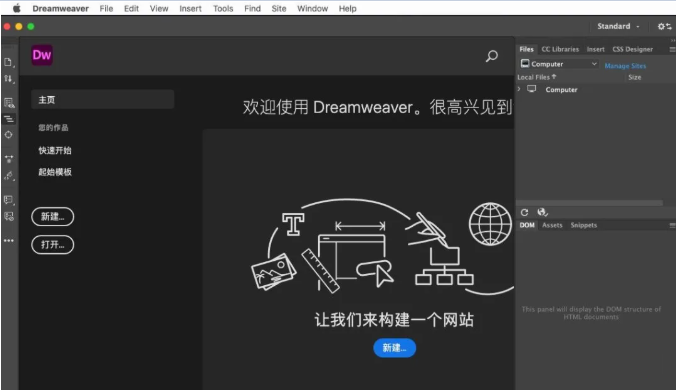Image resolution: width=676 pixels, height=390 pixels.
Task: Open the Apple menu
Action: click(x=16, y=8)
